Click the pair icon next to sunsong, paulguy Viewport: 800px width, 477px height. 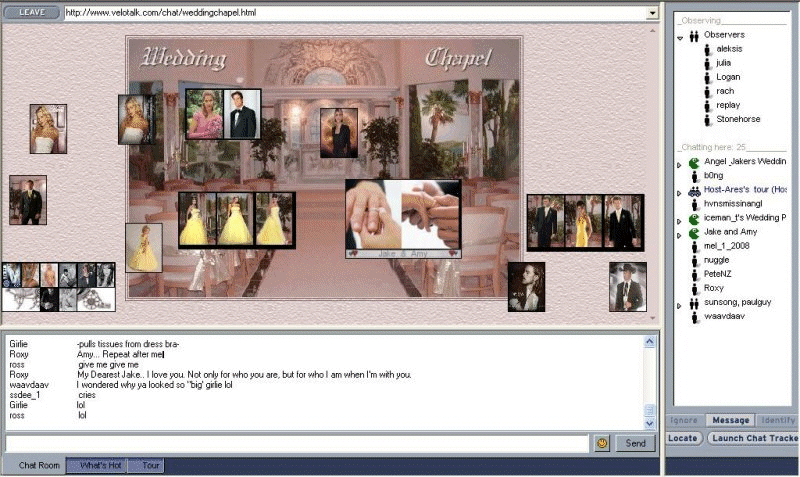pos(693,302)
